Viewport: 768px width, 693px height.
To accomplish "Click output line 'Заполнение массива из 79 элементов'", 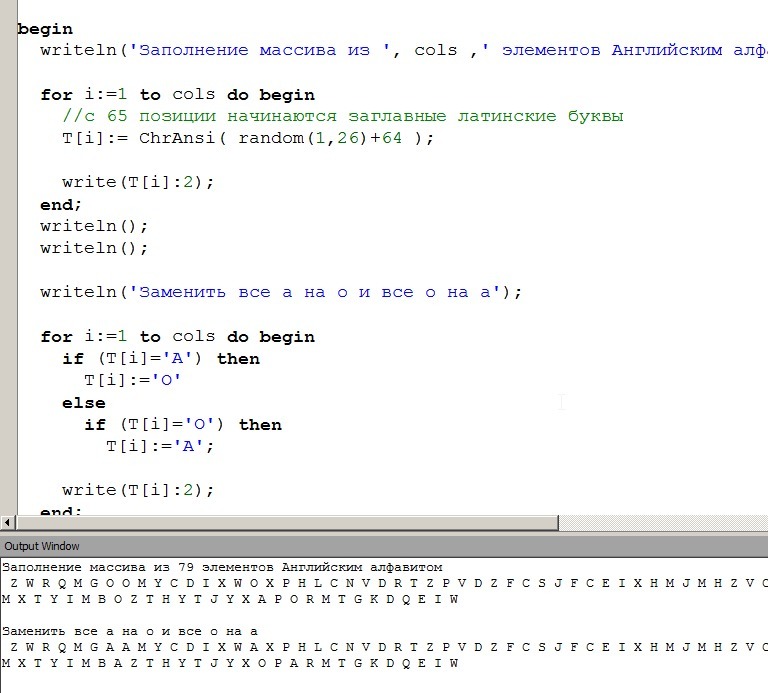I will coord(222,568).
